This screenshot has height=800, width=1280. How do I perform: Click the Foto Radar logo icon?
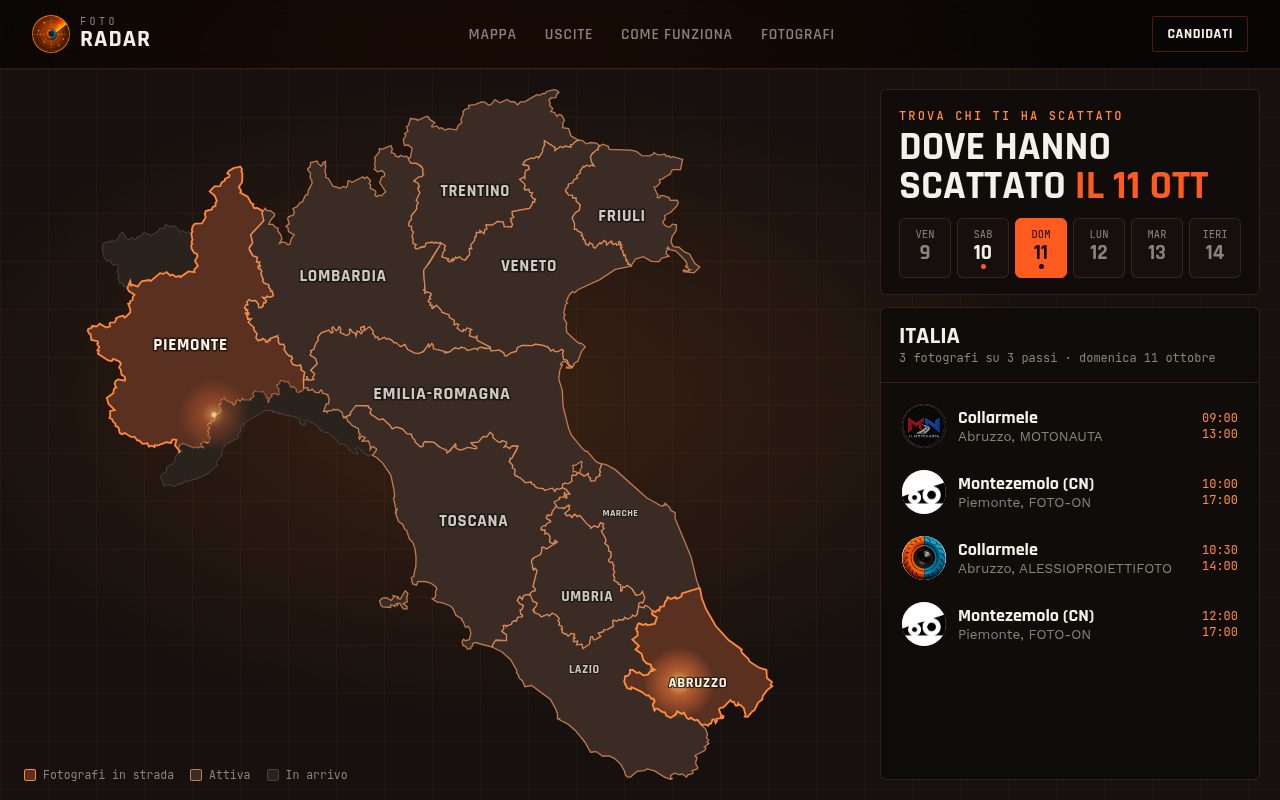(x=51, y=34)
